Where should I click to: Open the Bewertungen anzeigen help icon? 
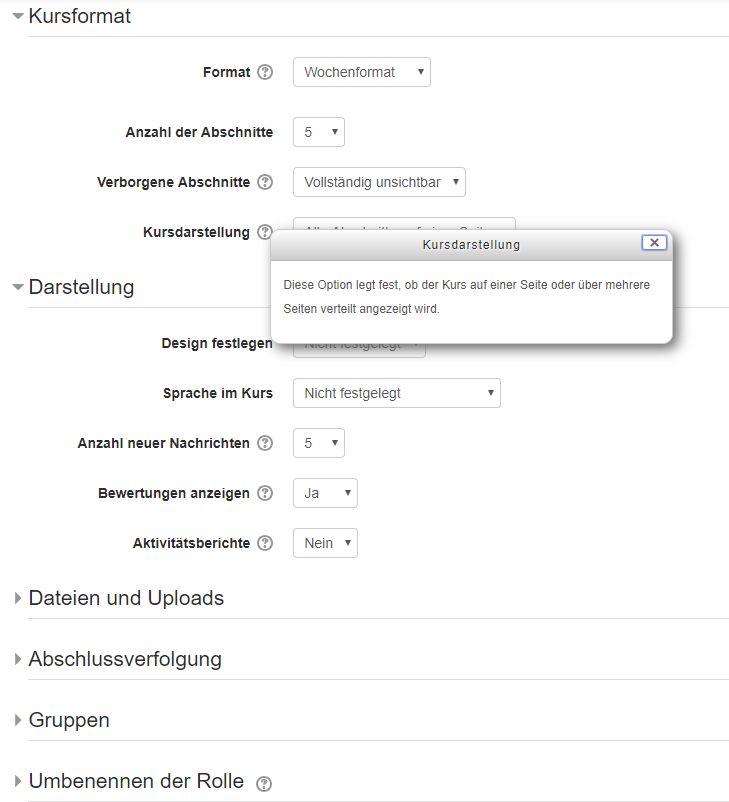point(265,493)
